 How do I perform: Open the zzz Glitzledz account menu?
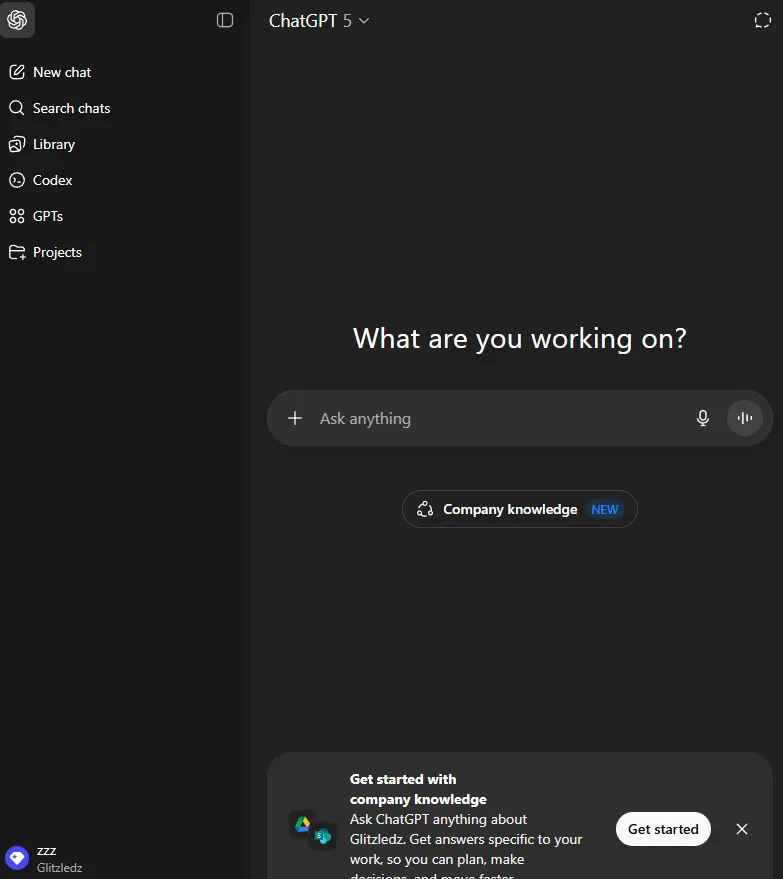coord(124,859)
